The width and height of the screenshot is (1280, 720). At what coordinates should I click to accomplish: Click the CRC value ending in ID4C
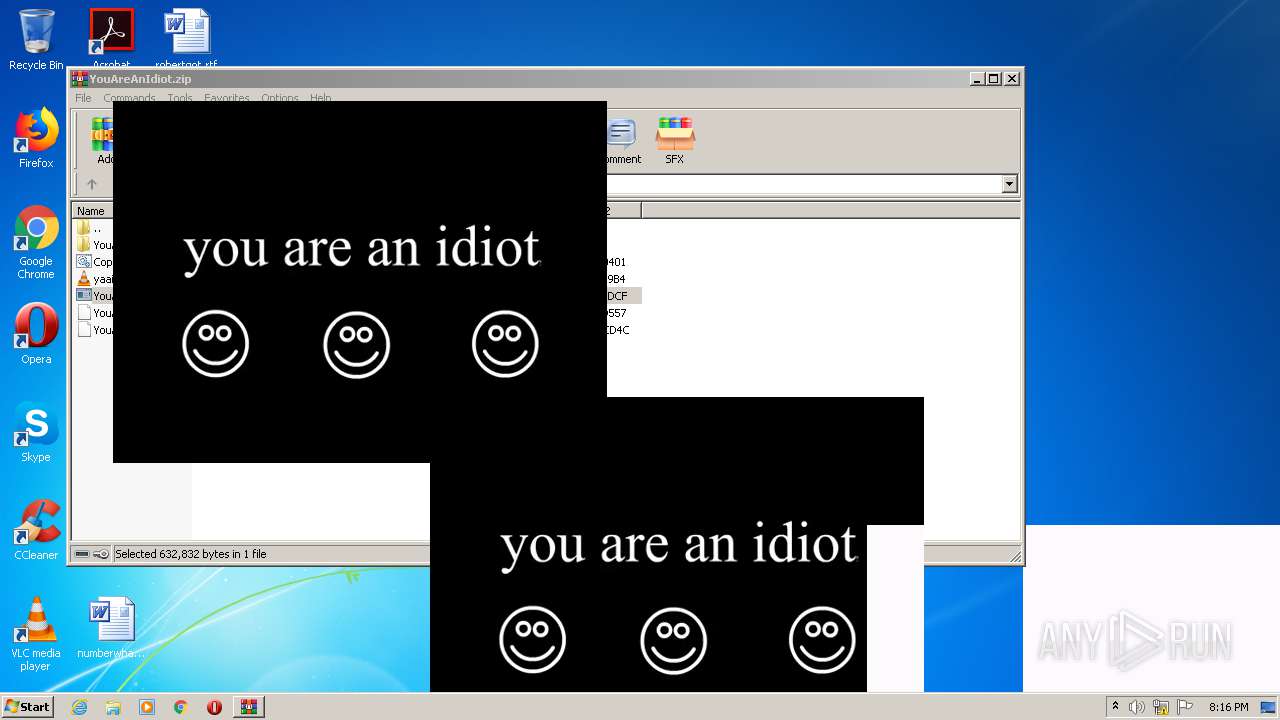click(x=618, y=330)
